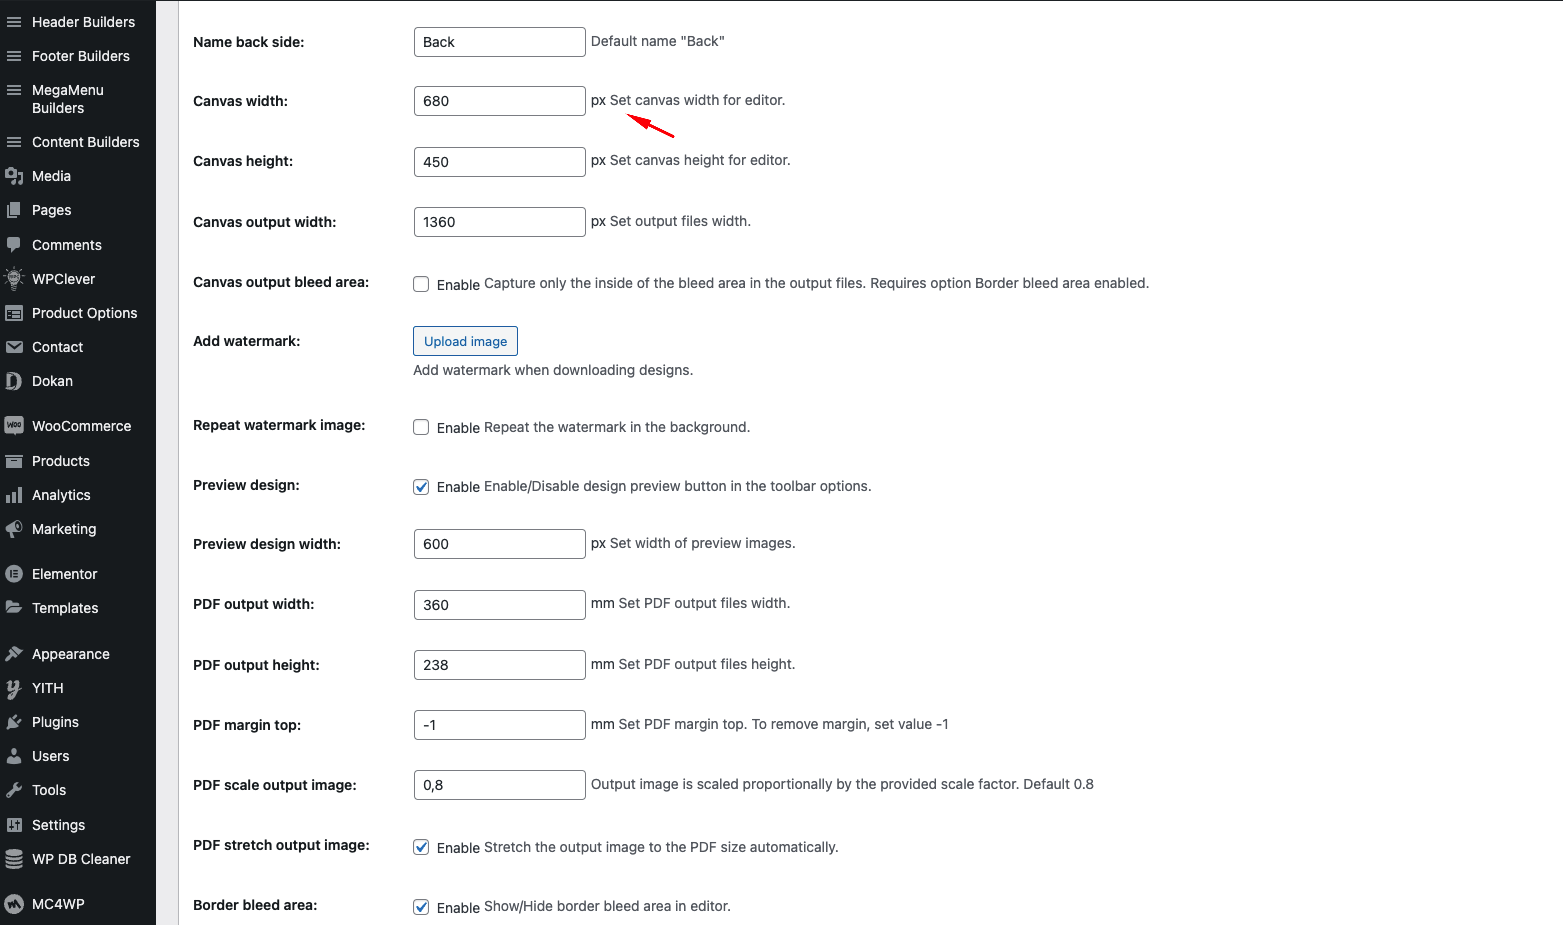Open the Media library icon
The height and width of the screenshot is (925, 1563).
click(14, 176)
